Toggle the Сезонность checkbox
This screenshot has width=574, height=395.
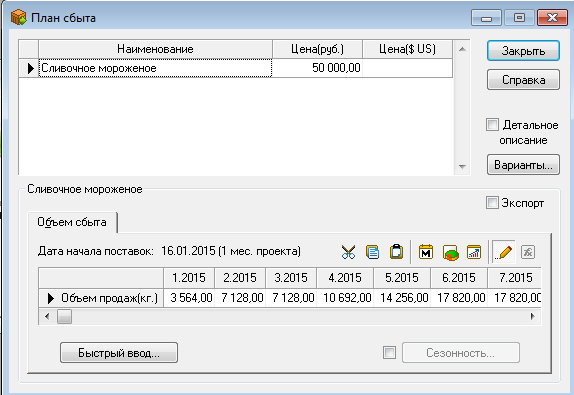click(389, 353)
